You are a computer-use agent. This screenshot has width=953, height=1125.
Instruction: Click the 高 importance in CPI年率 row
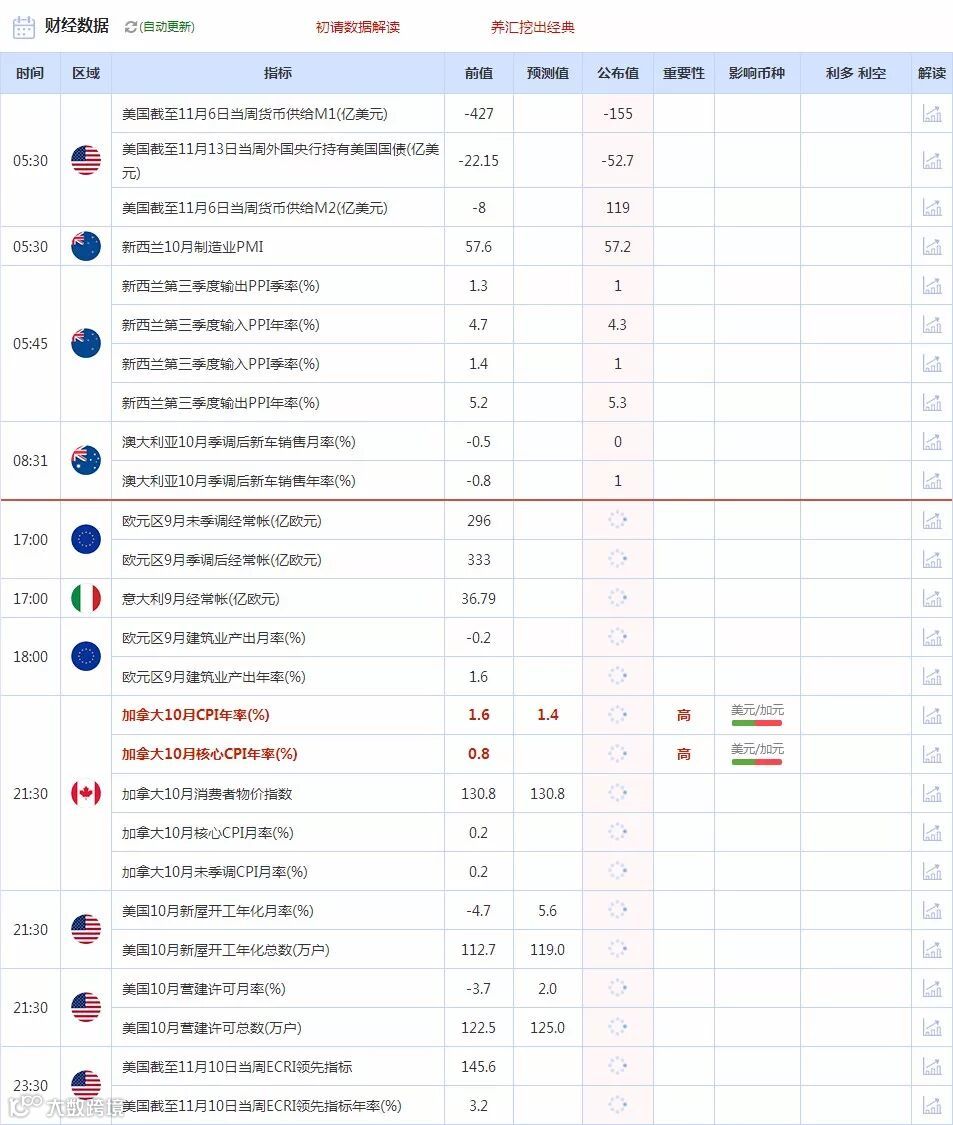(x=684, y=715)
